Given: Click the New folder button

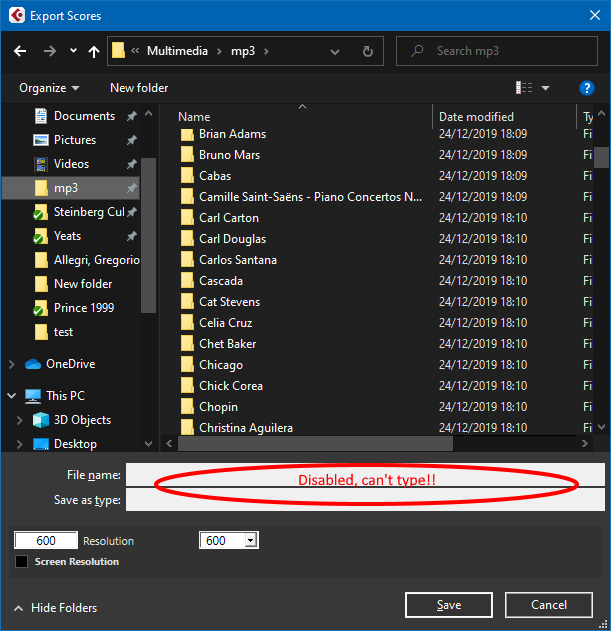Looking at the screenshot, I should 139,88.
